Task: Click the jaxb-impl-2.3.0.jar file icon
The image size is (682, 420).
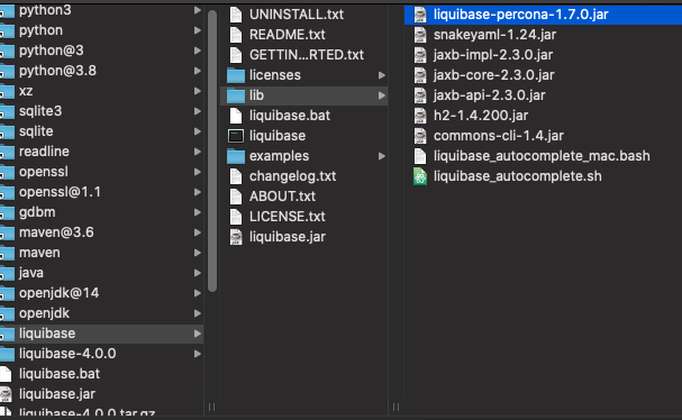Action: (x=420, y=55)
